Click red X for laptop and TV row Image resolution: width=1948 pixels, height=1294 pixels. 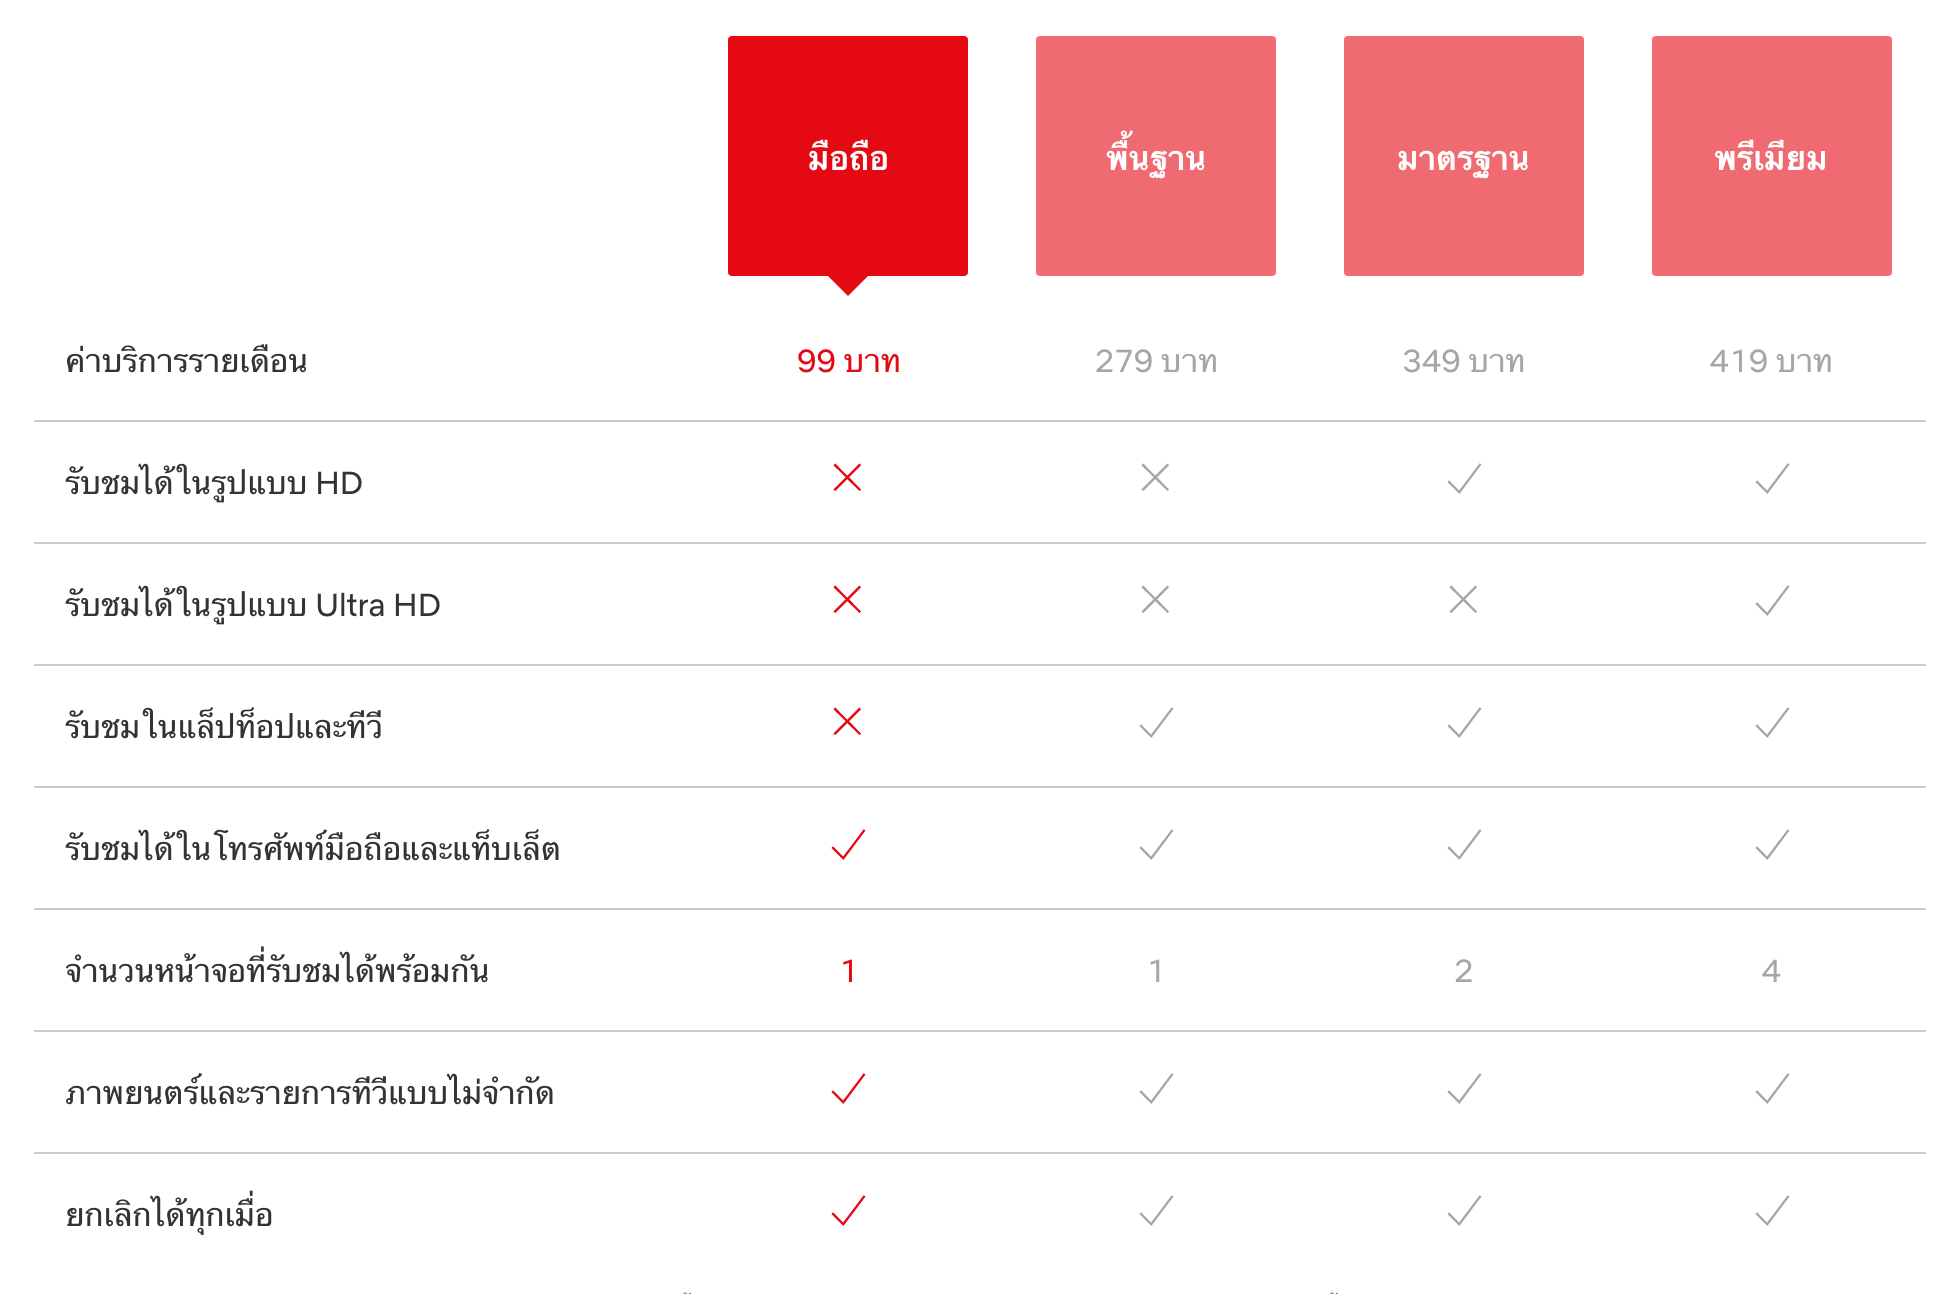click(x=847, y=722)
